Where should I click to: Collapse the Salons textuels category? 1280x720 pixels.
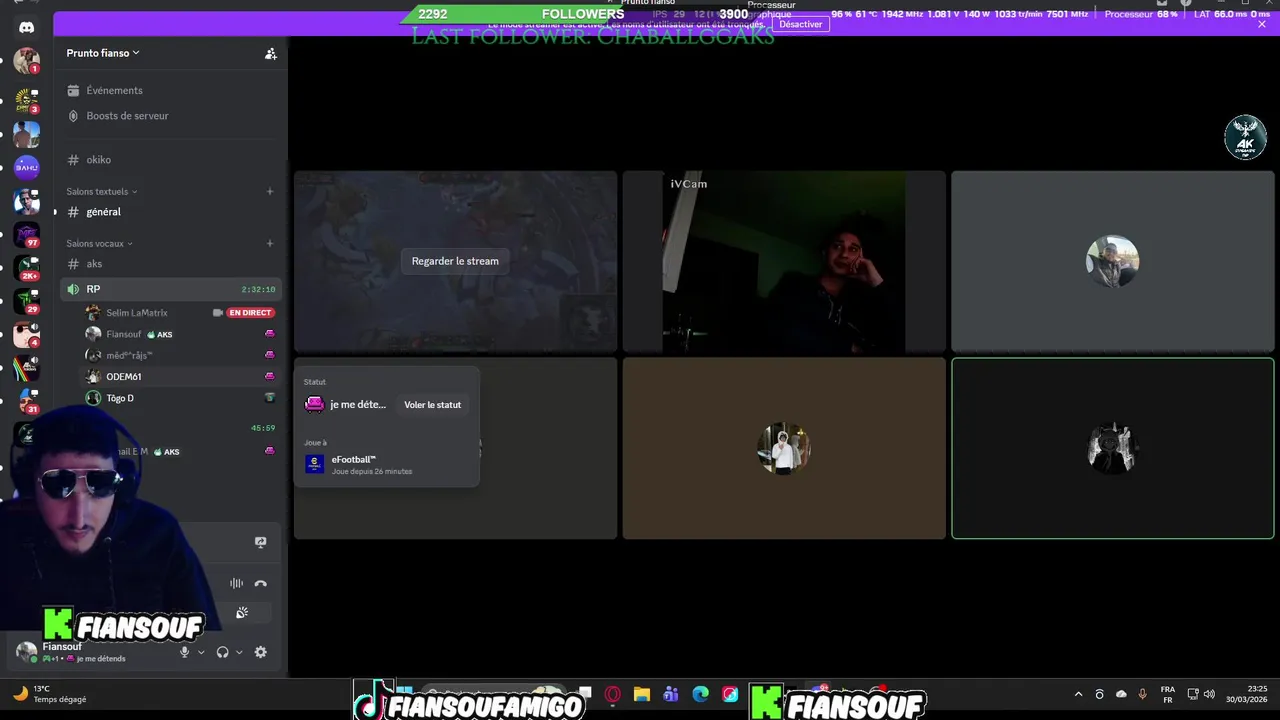point(101,191)
